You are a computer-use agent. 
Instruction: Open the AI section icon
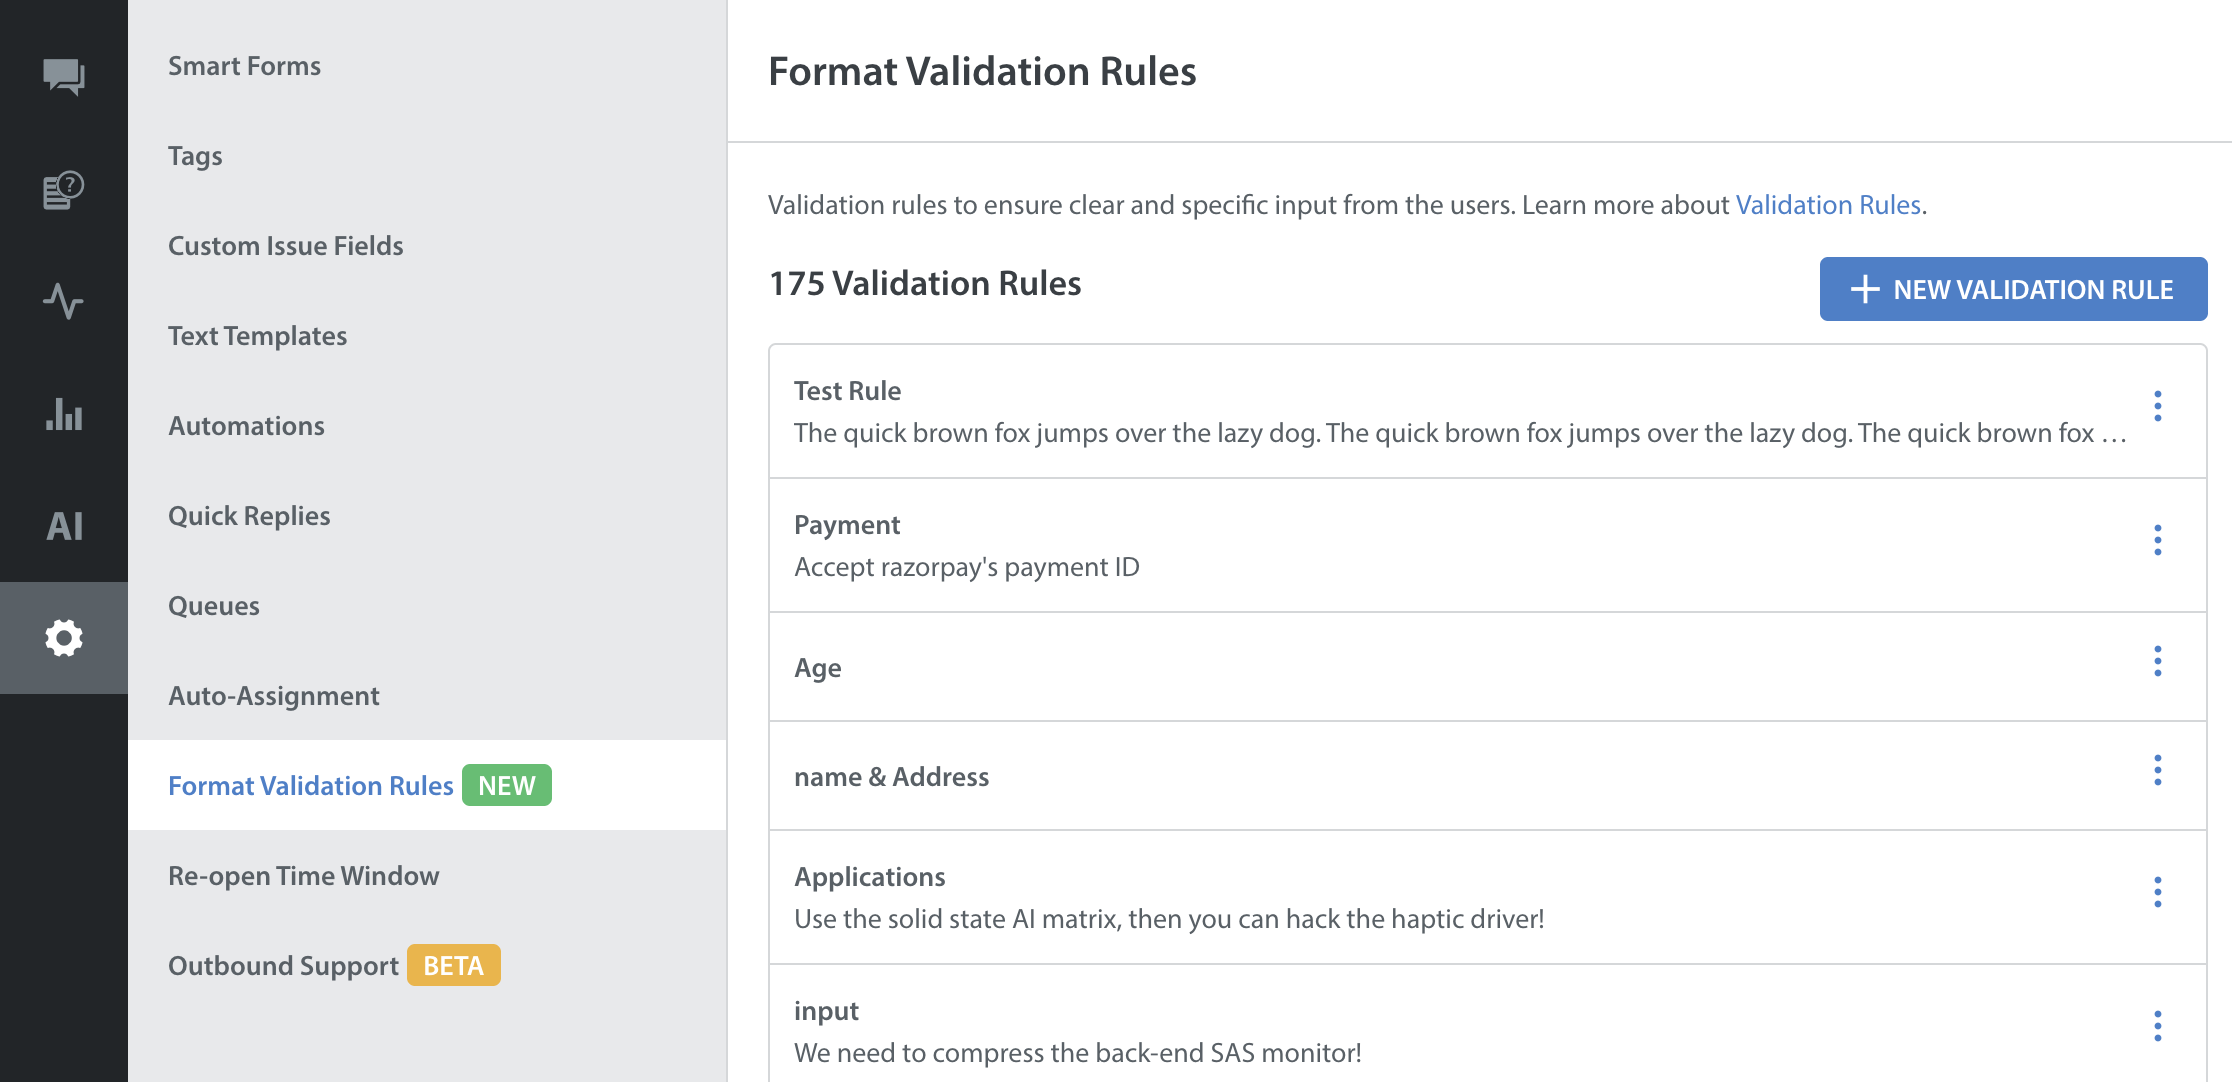(x=64, y=526)
